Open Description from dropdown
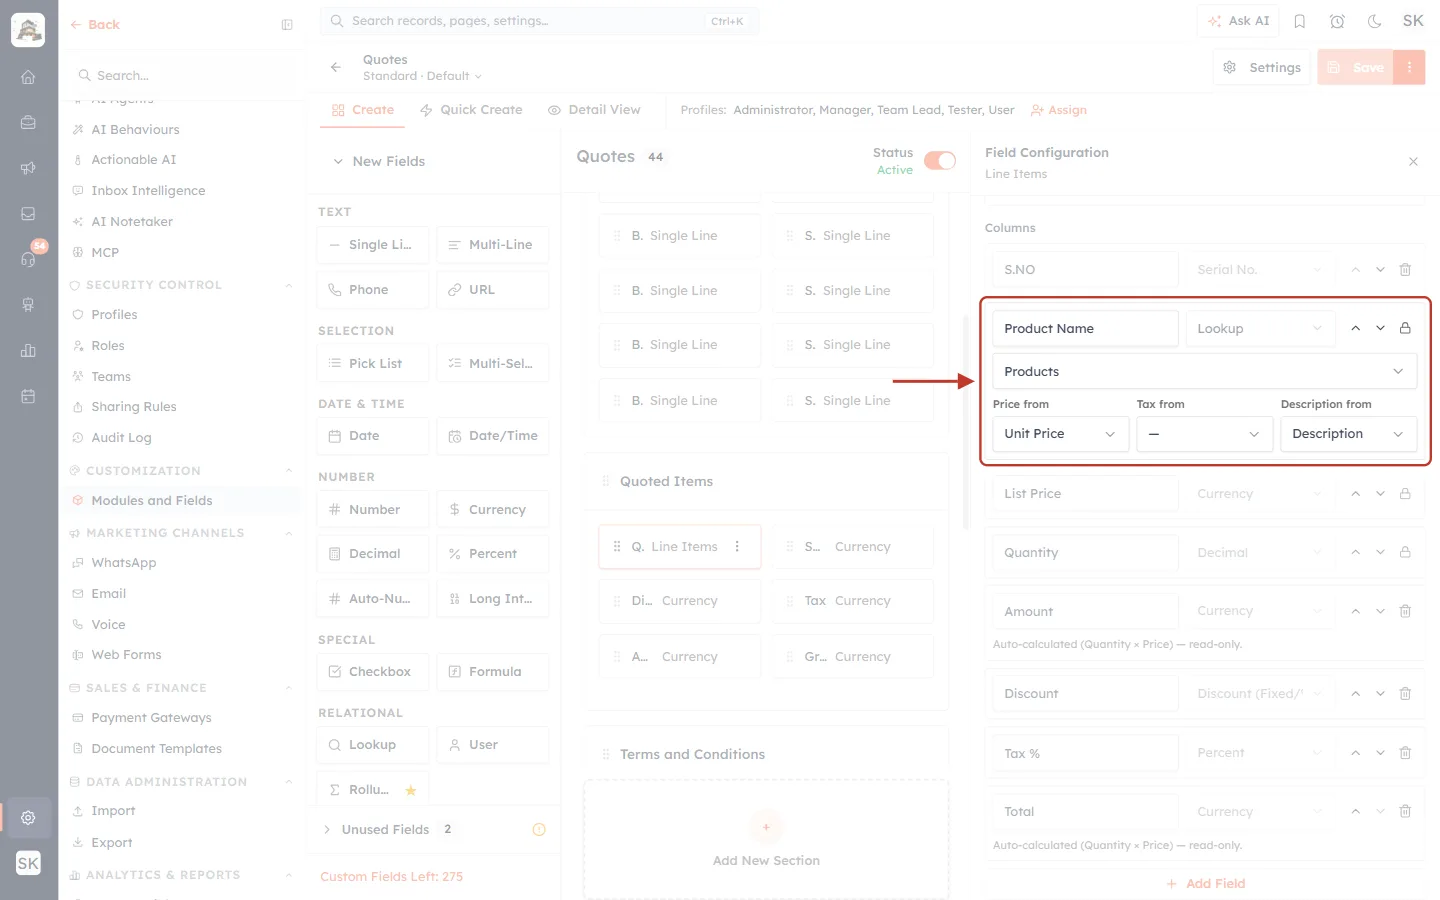Screen dimensions: 1440x900 point(1349,434)
